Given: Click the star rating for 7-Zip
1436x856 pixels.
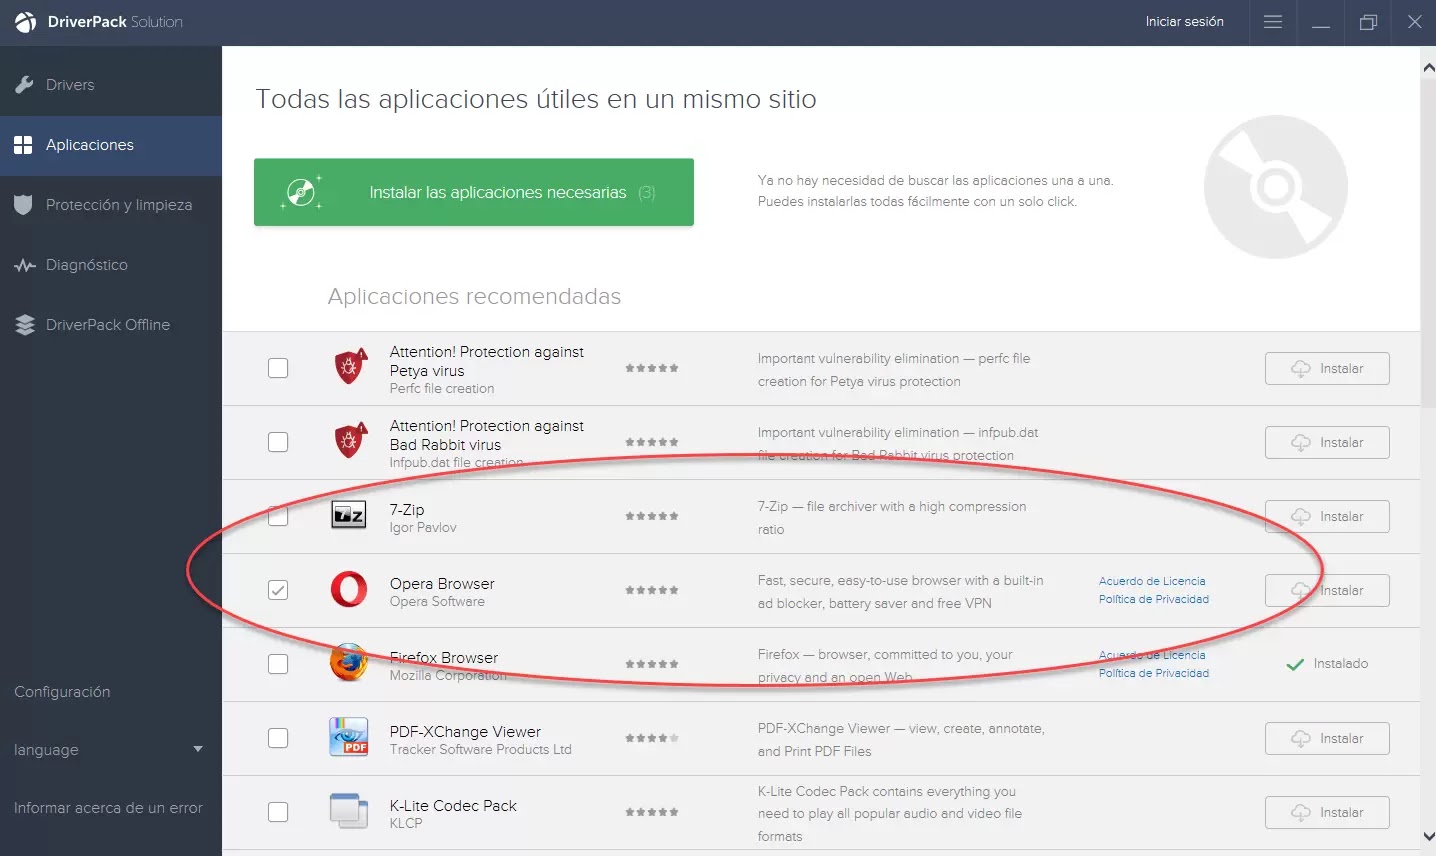Looking at the screenshot, I should coord(652,516).
